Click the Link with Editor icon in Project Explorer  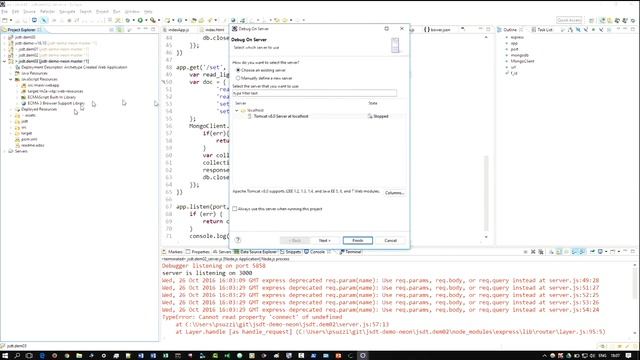(x=120, y=30)
